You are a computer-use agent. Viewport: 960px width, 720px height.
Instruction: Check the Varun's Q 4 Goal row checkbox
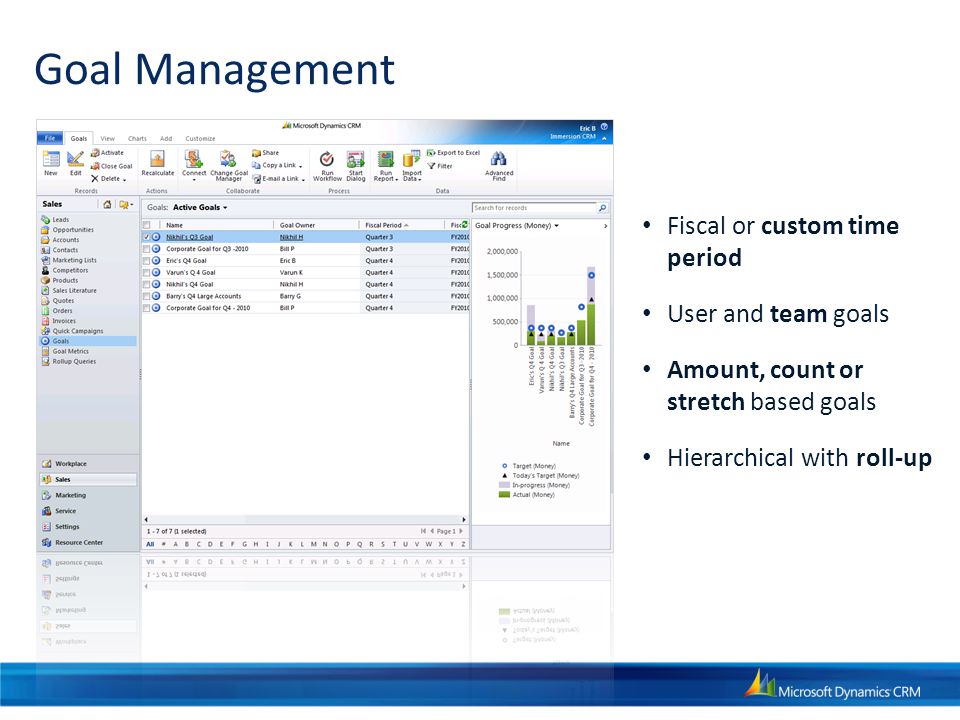pos(147,272)
